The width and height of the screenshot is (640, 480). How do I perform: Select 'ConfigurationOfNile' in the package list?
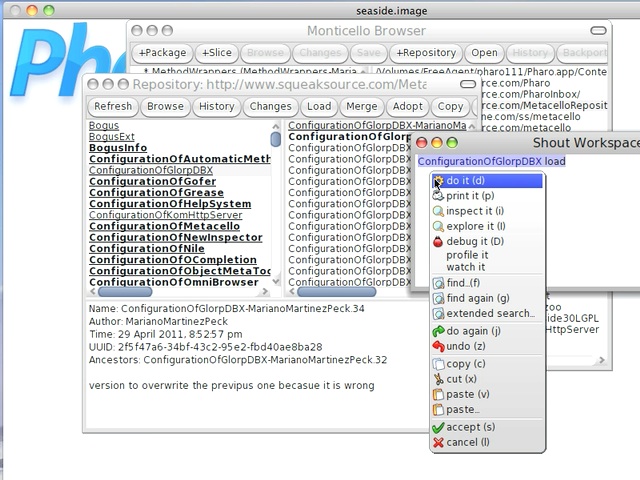[x=147, y=249]
